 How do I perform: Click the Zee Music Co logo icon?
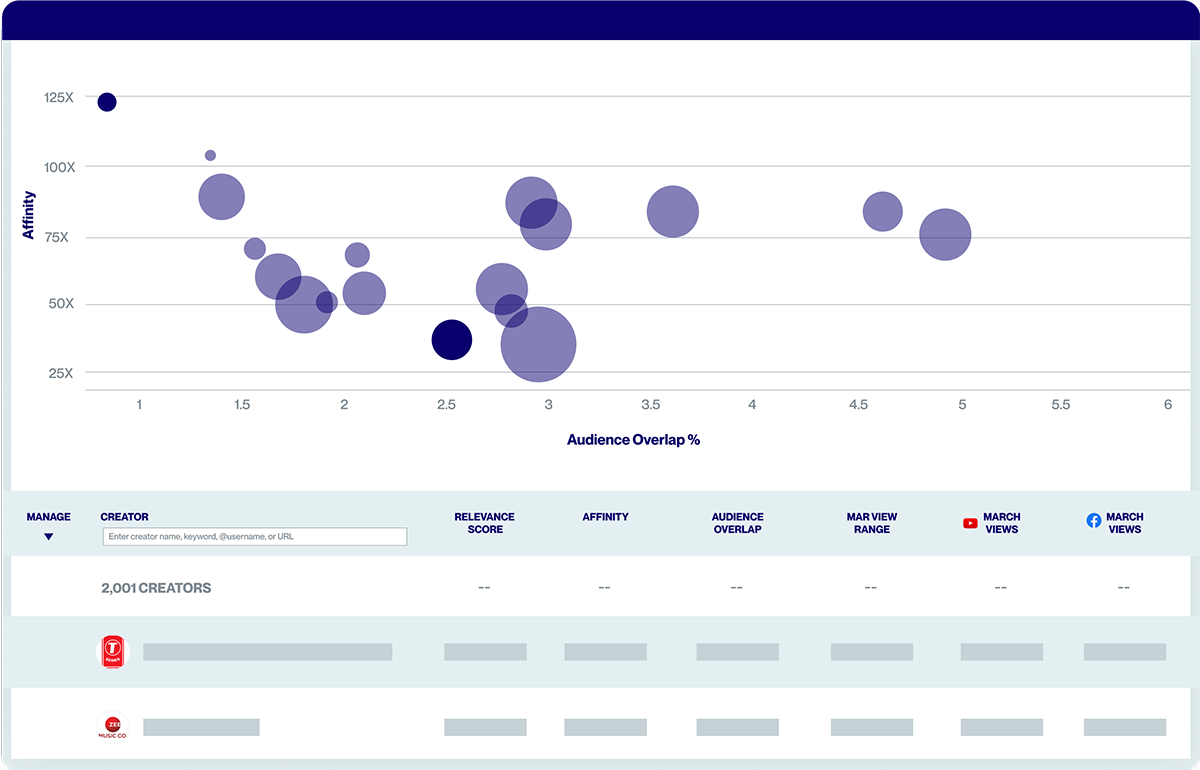pyautogui.click(x=112, y=727)
